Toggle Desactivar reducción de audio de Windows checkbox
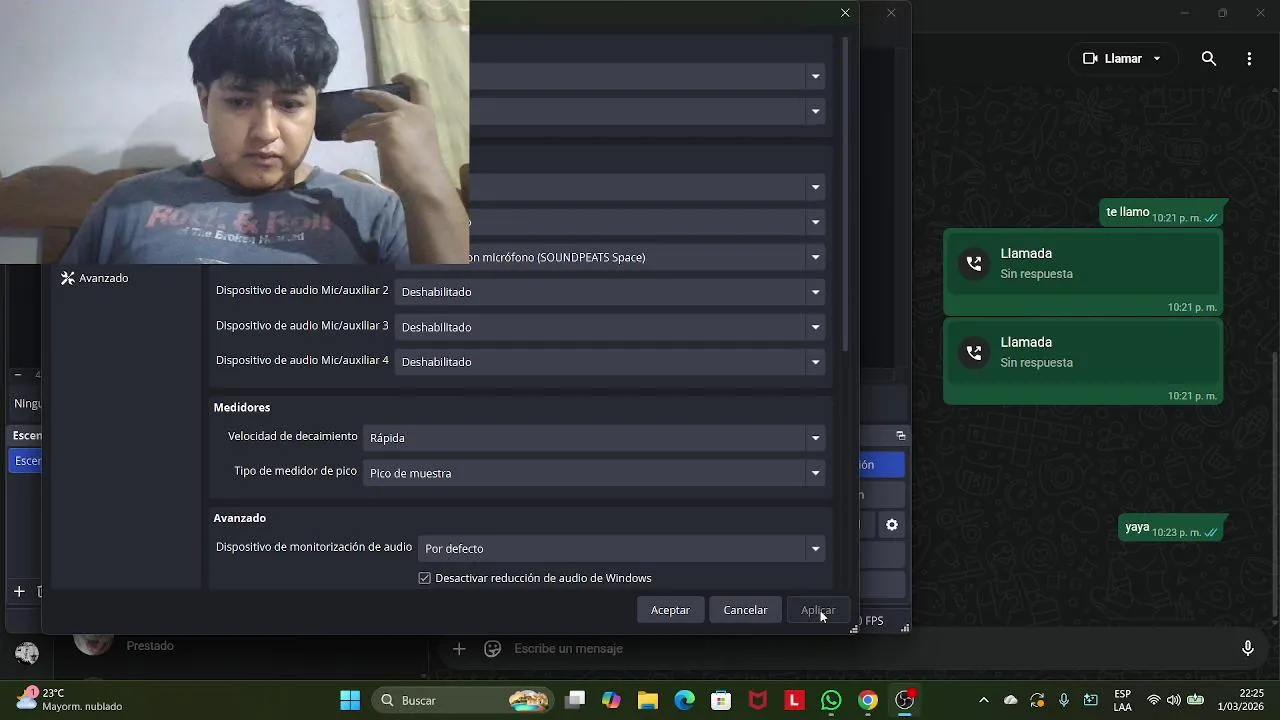Viewport: 1280px width, 720px height. tap(425, 578)
